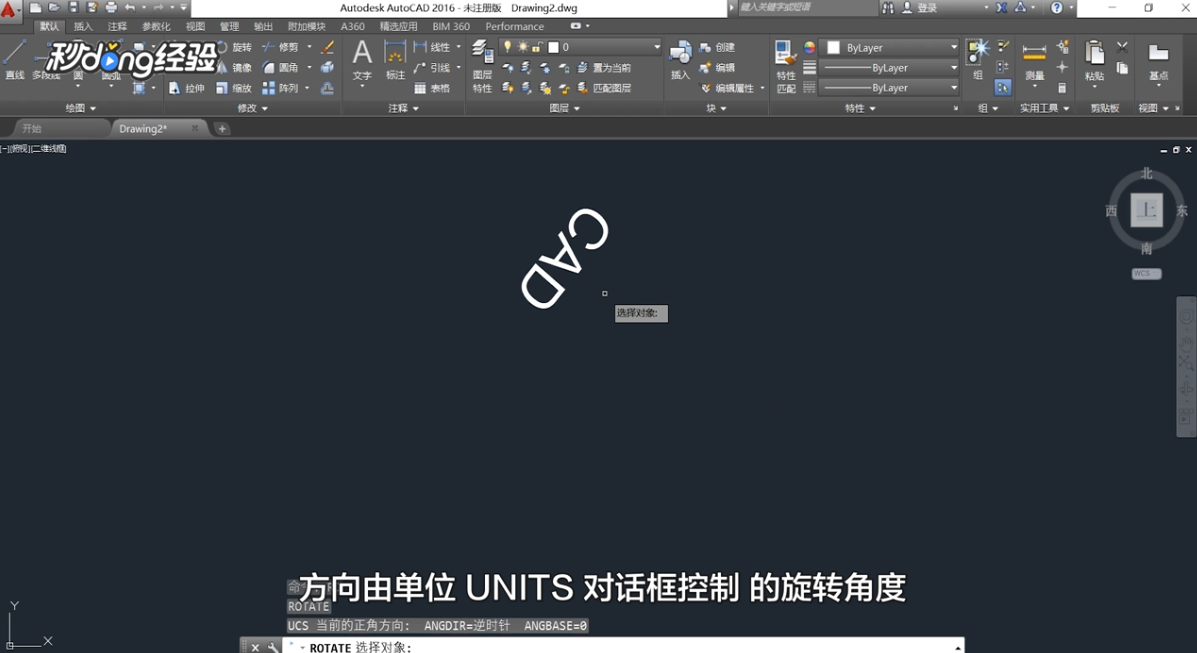The image size is (1197, 653).
Task: Toggle the layer lock padlock icon
Action: (536, 45)
